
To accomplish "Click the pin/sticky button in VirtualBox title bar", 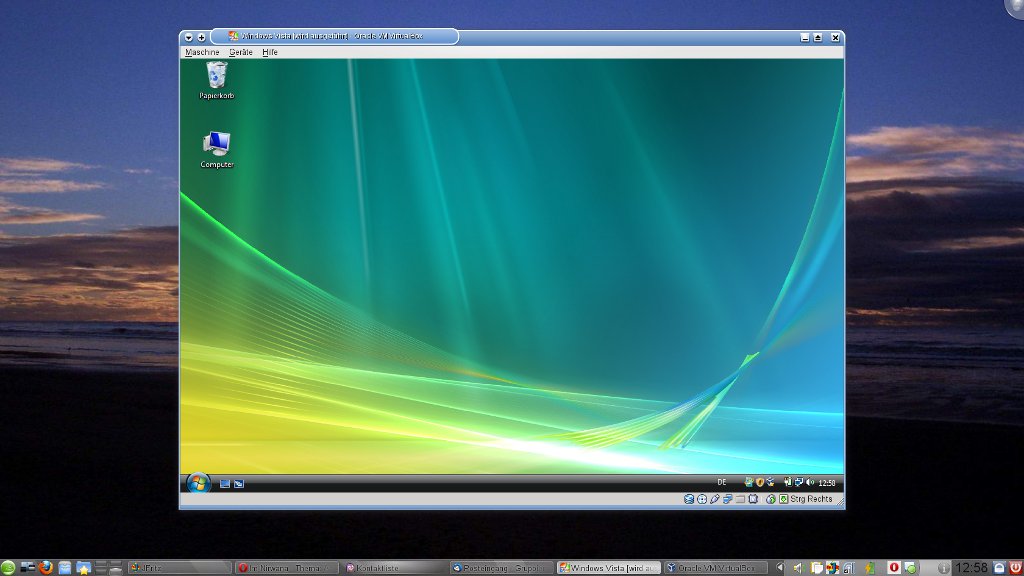I will coord(202,37).
